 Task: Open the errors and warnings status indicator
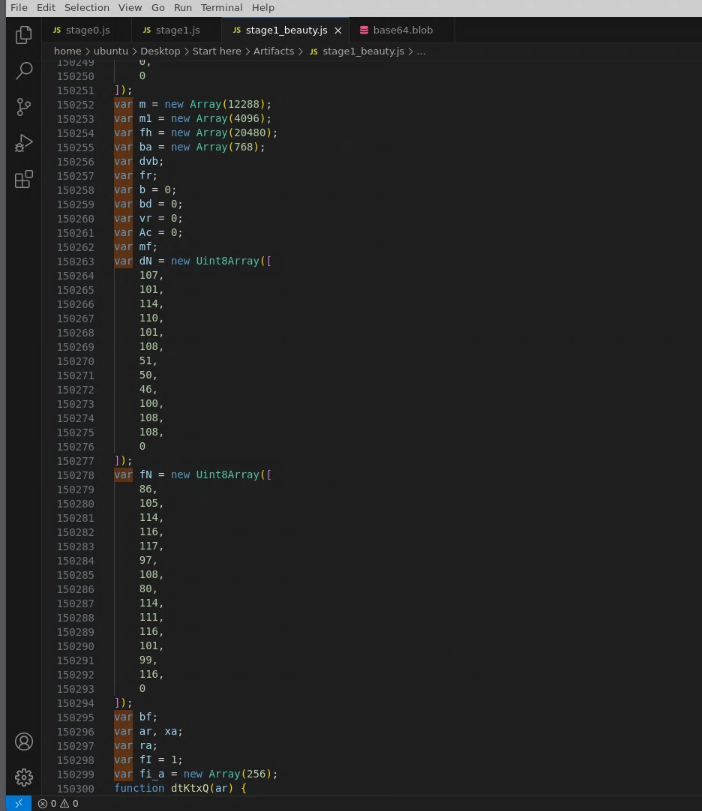point(56,803)
